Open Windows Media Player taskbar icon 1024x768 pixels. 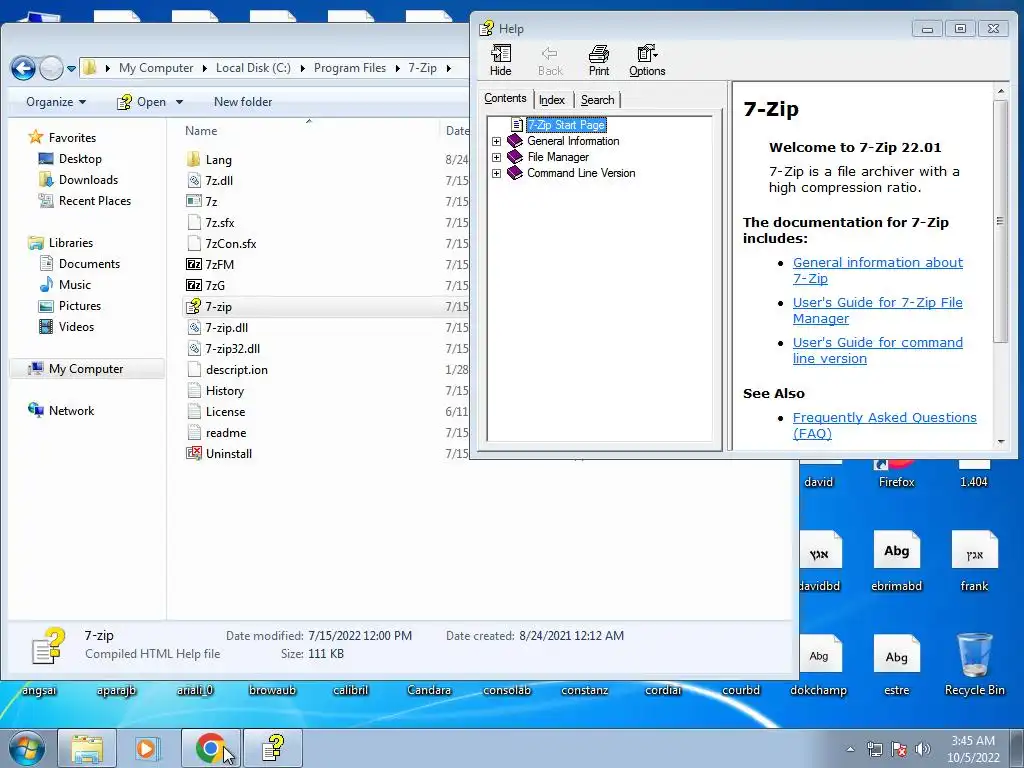tap(148, 748)
